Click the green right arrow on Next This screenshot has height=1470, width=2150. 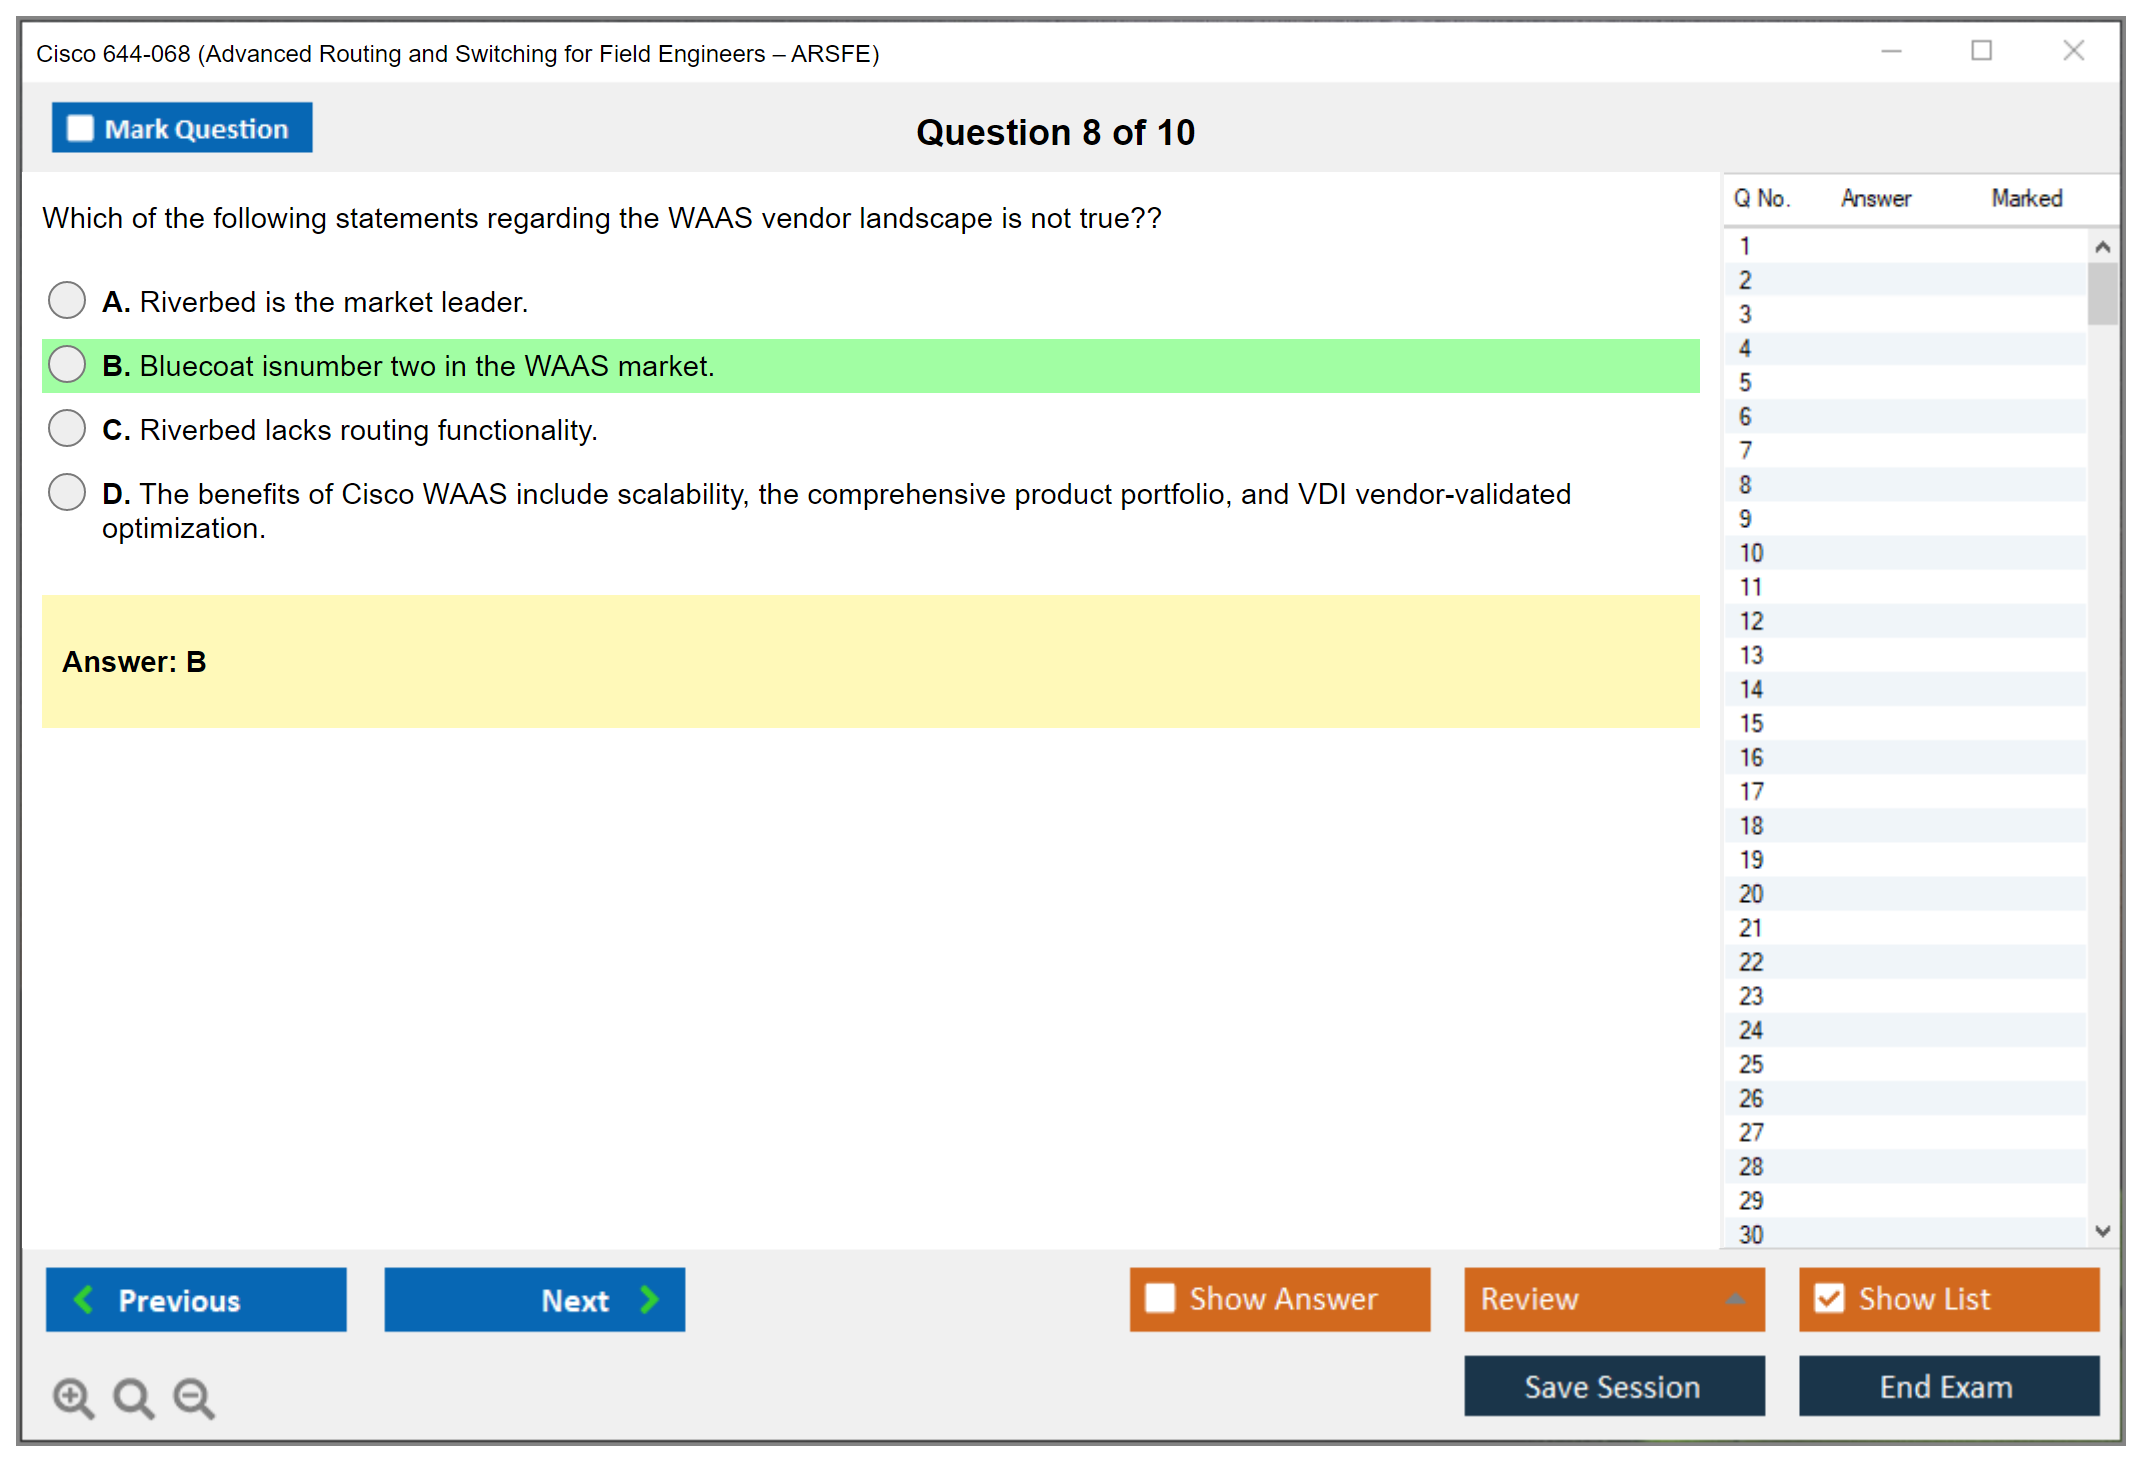click(650, 1299)
